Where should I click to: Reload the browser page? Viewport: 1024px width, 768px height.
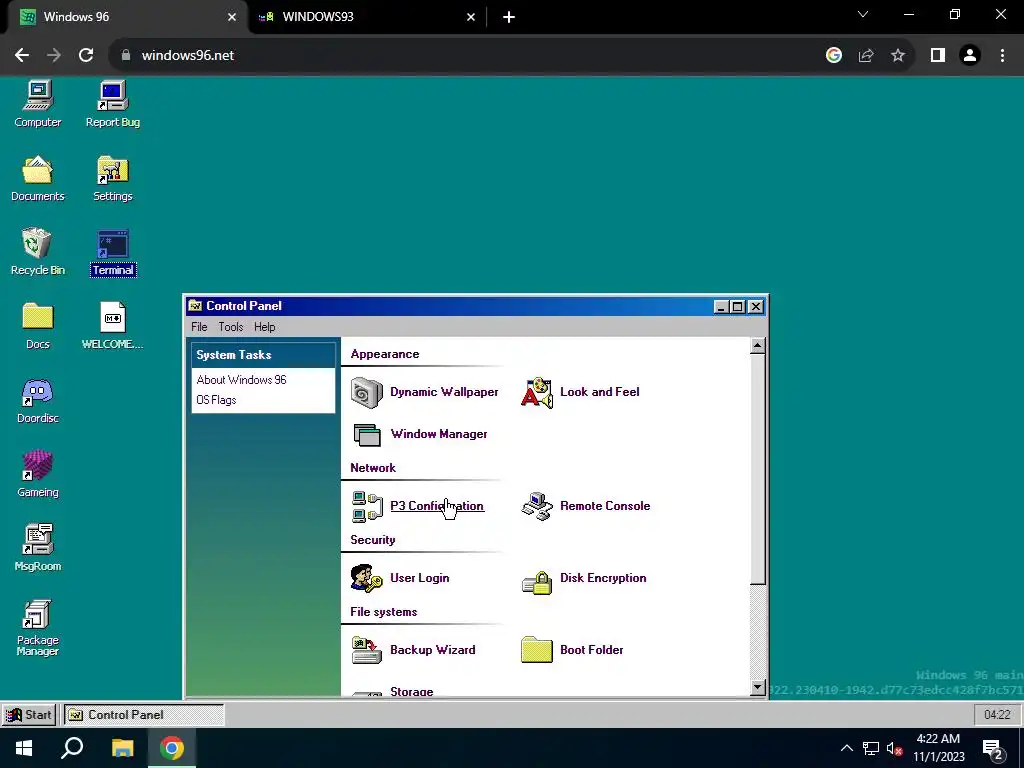(86, 56)
